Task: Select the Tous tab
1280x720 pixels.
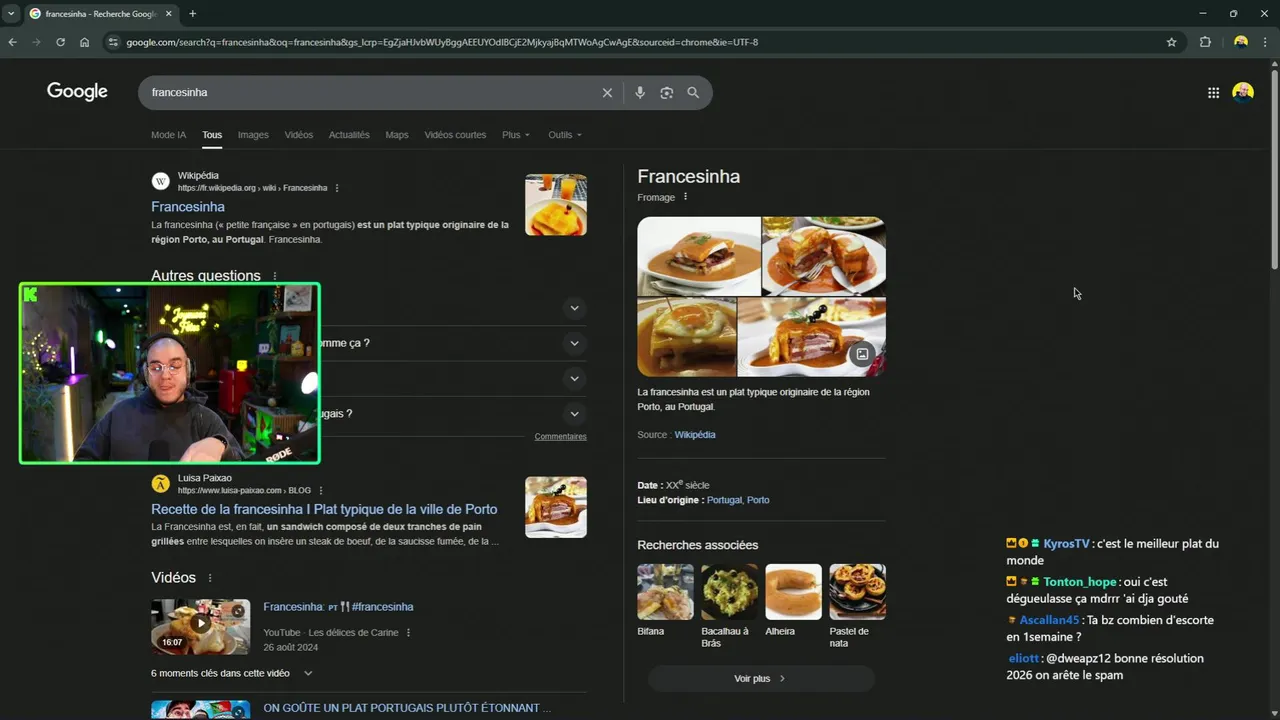Action: [212, 135]
